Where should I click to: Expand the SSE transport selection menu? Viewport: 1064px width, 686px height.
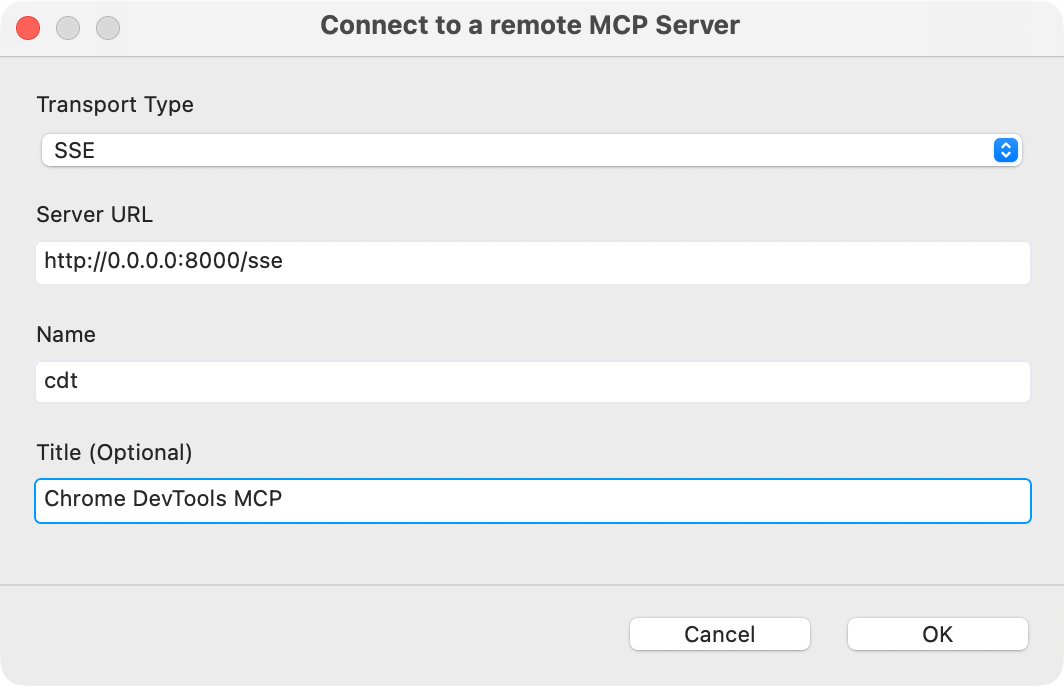[x=530, y=150]
